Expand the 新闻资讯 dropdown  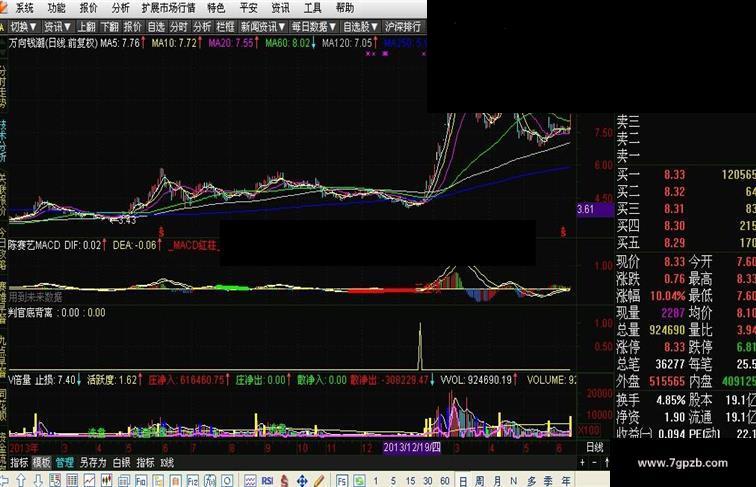click(263, 27)
